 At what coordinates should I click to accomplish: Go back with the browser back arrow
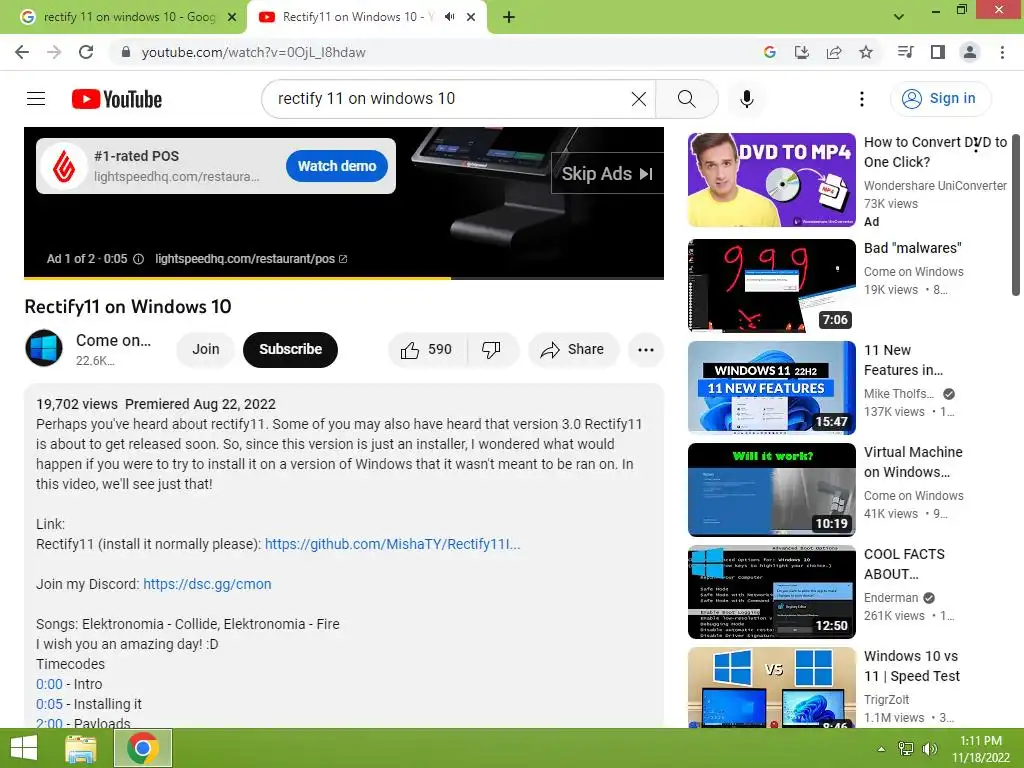point(22,52)
